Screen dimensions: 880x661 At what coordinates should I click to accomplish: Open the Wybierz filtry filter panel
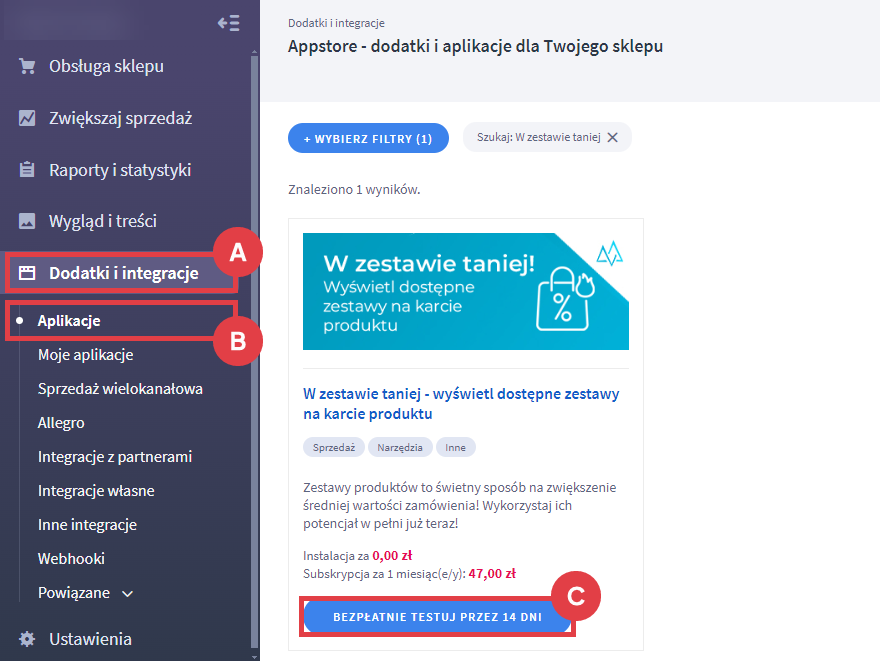pos(368,139)
